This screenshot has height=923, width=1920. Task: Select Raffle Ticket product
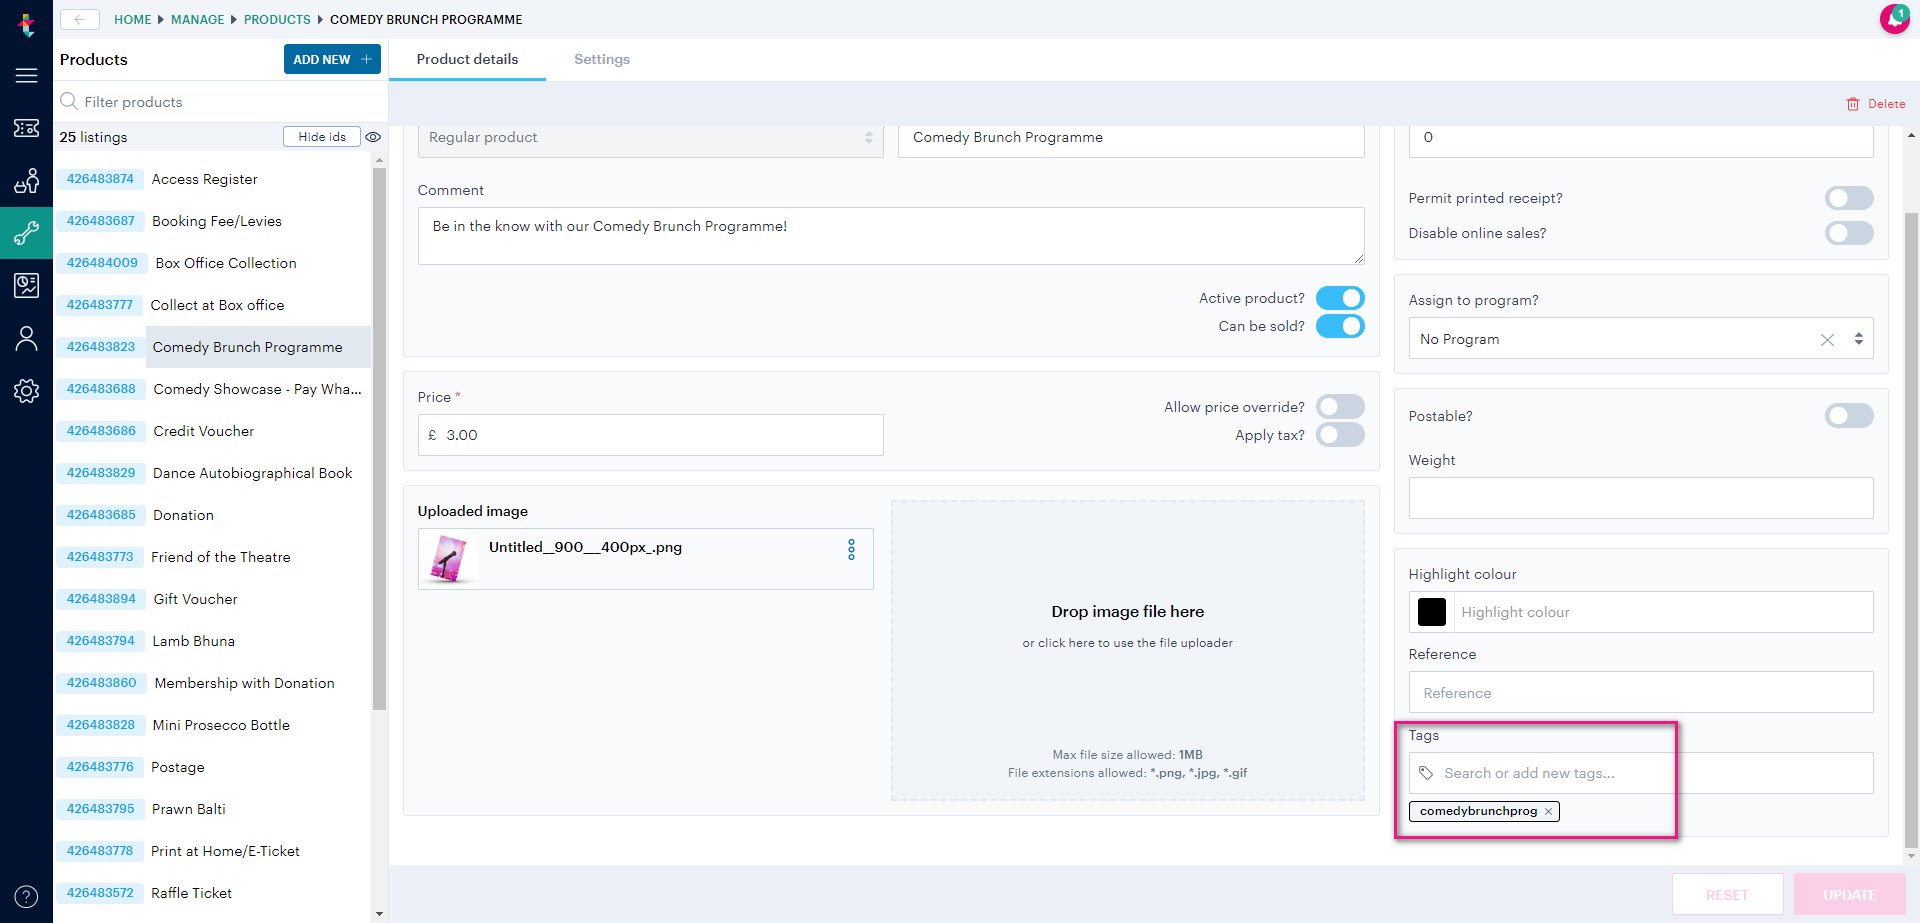point(192,893)
